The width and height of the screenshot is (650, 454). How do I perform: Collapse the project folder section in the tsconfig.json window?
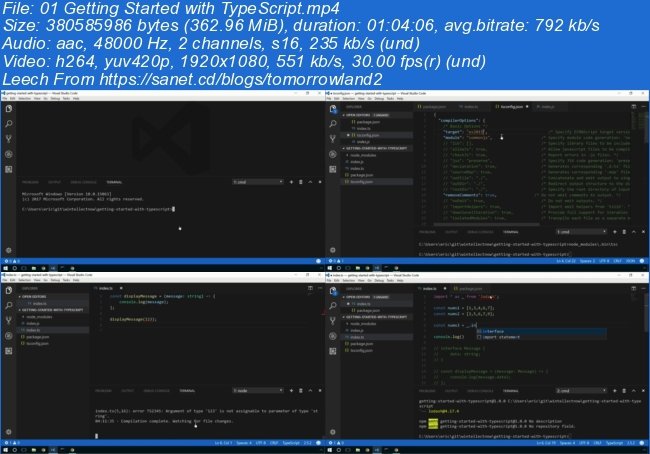coord(376,148)
